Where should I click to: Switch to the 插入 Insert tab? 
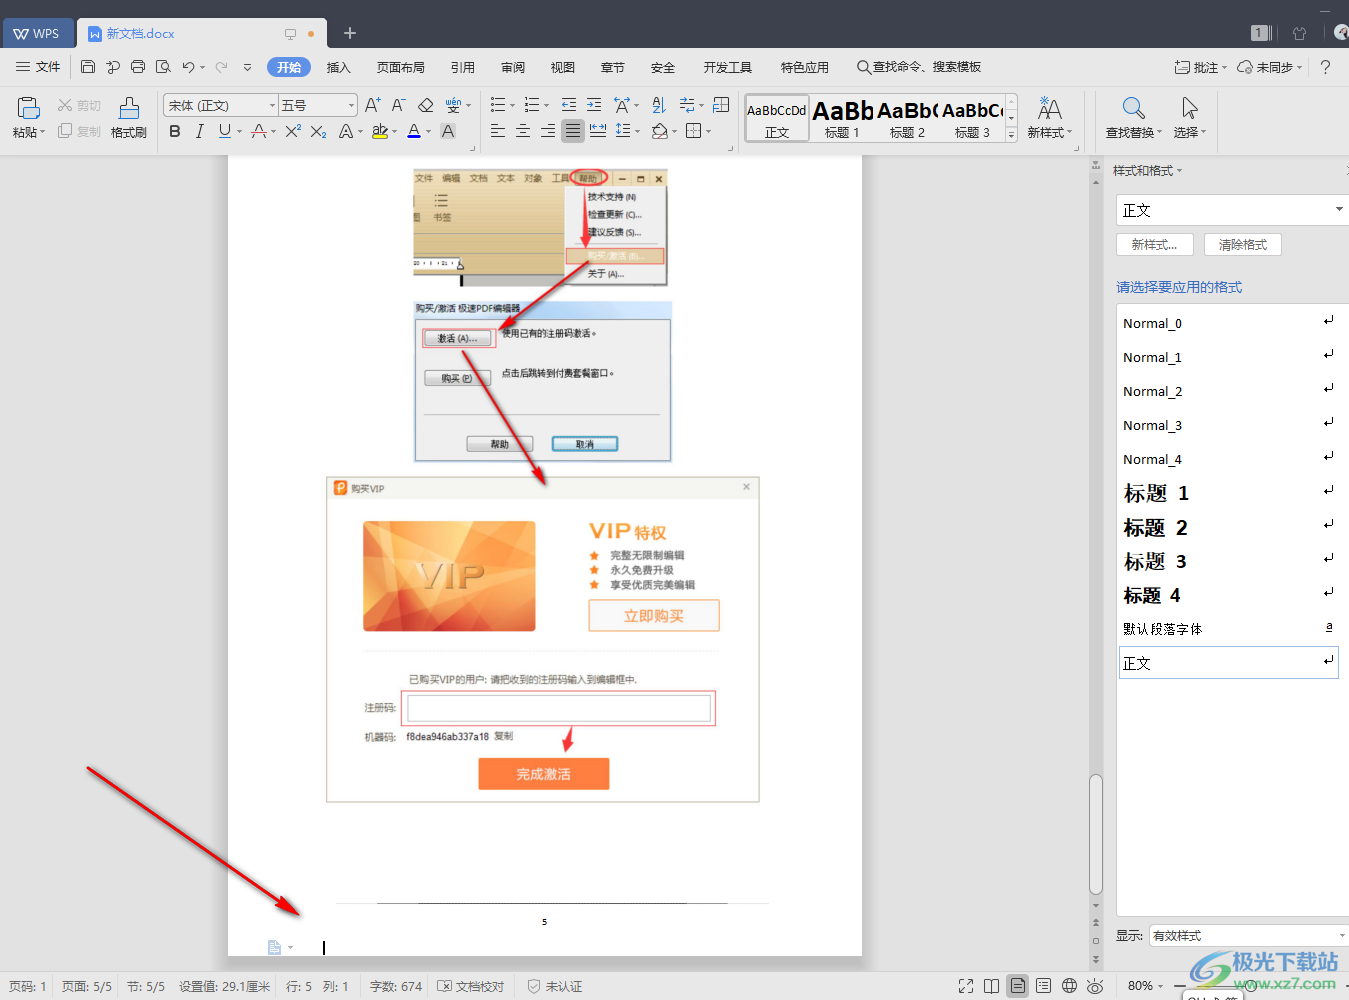coord(339,67)
